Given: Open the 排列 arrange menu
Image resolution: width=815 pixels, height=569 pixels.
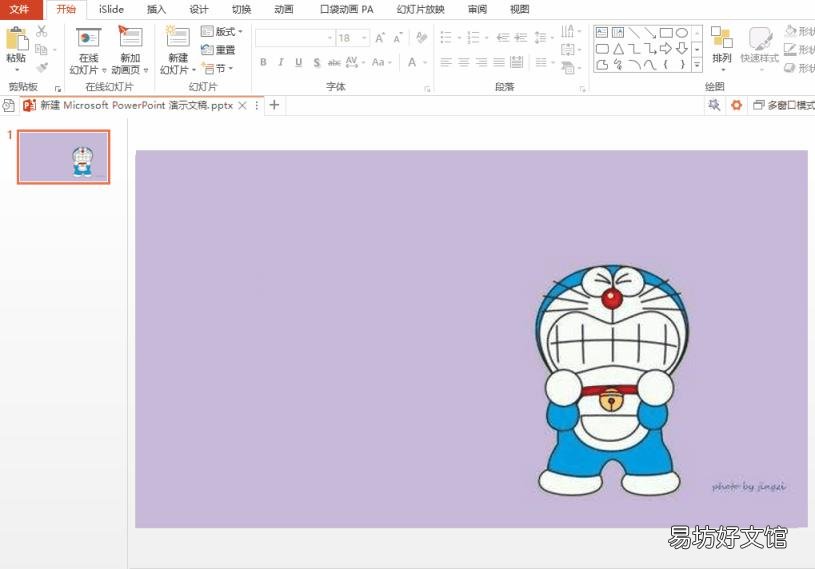Looking at the screenshot, I should coord(721,48).
